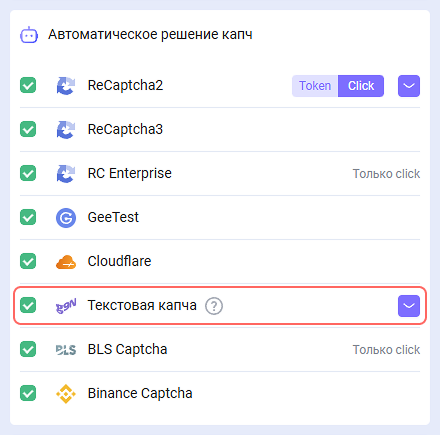The image size is (440, 435).
Task: Click the Binance Captcha diamond icon
Action: (66, 394)
